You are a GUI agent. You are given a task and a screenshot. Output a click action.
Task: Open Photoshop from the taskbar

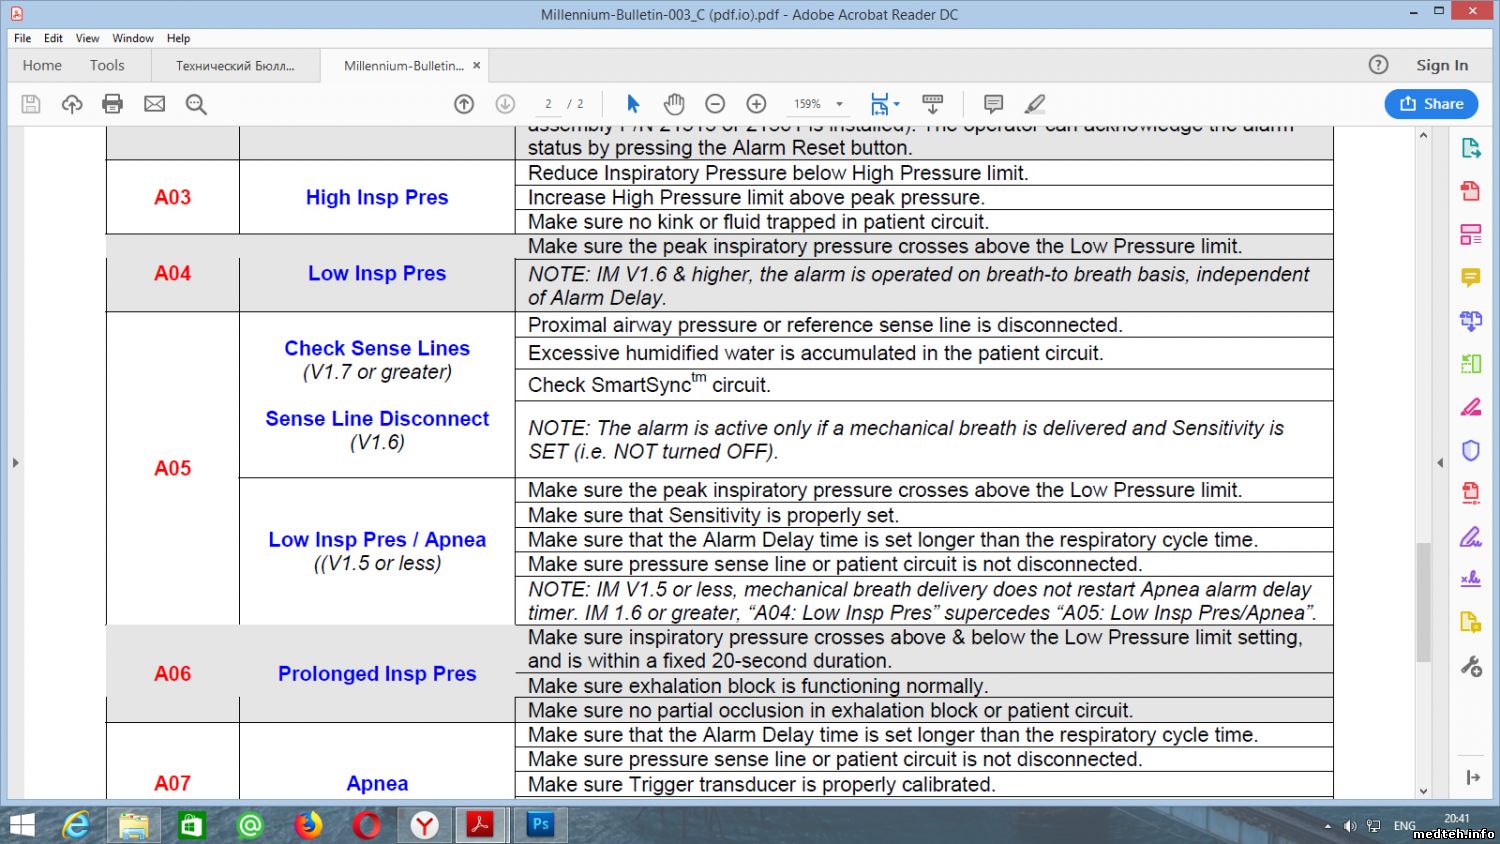pyautogui.click(x=540, y=825)
